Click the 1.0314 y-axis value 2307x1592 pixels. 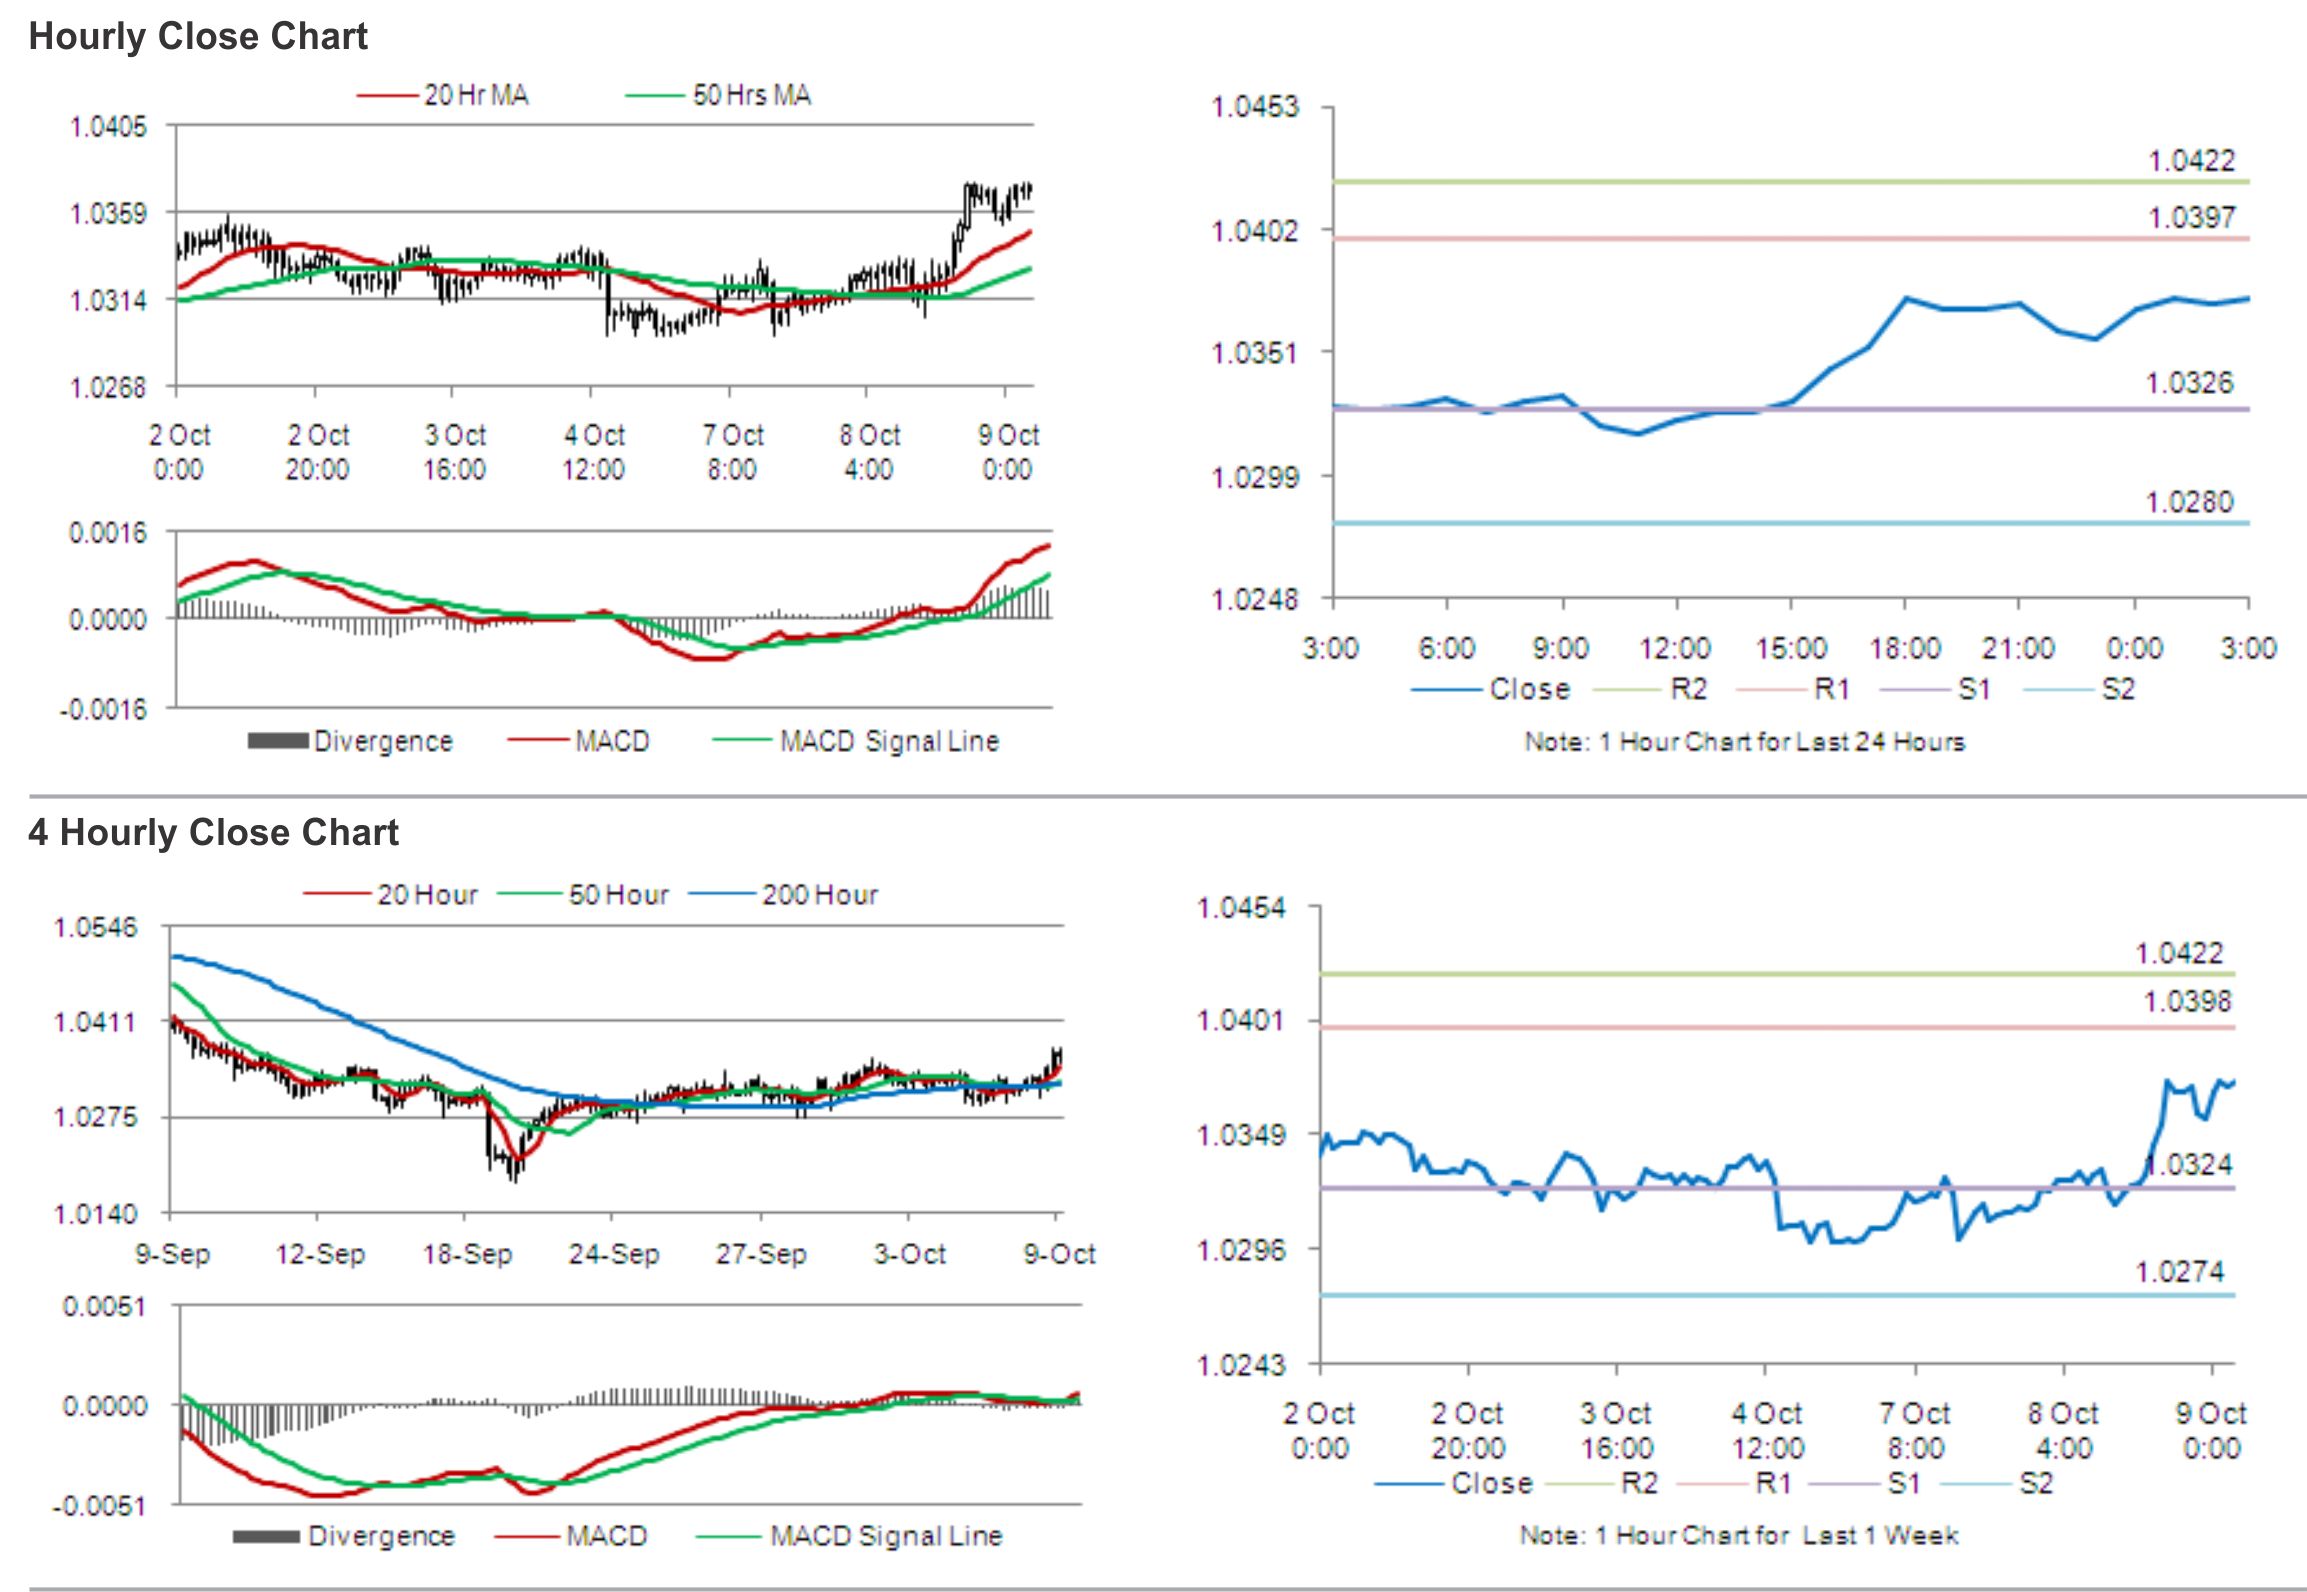point(108,301)
